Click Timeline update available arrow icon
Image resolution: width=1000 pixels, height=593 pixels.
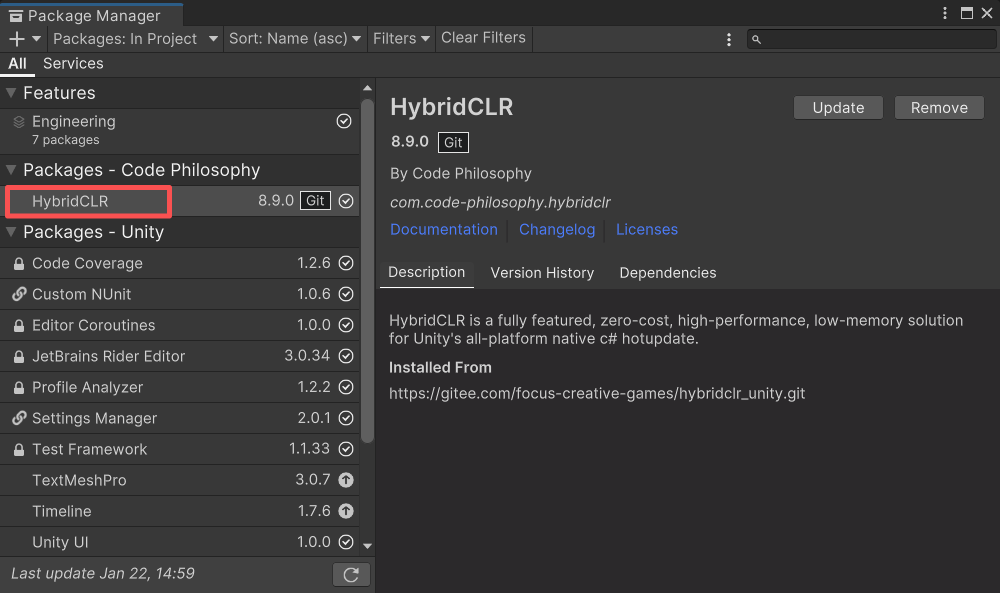click(x=346, y=511)
